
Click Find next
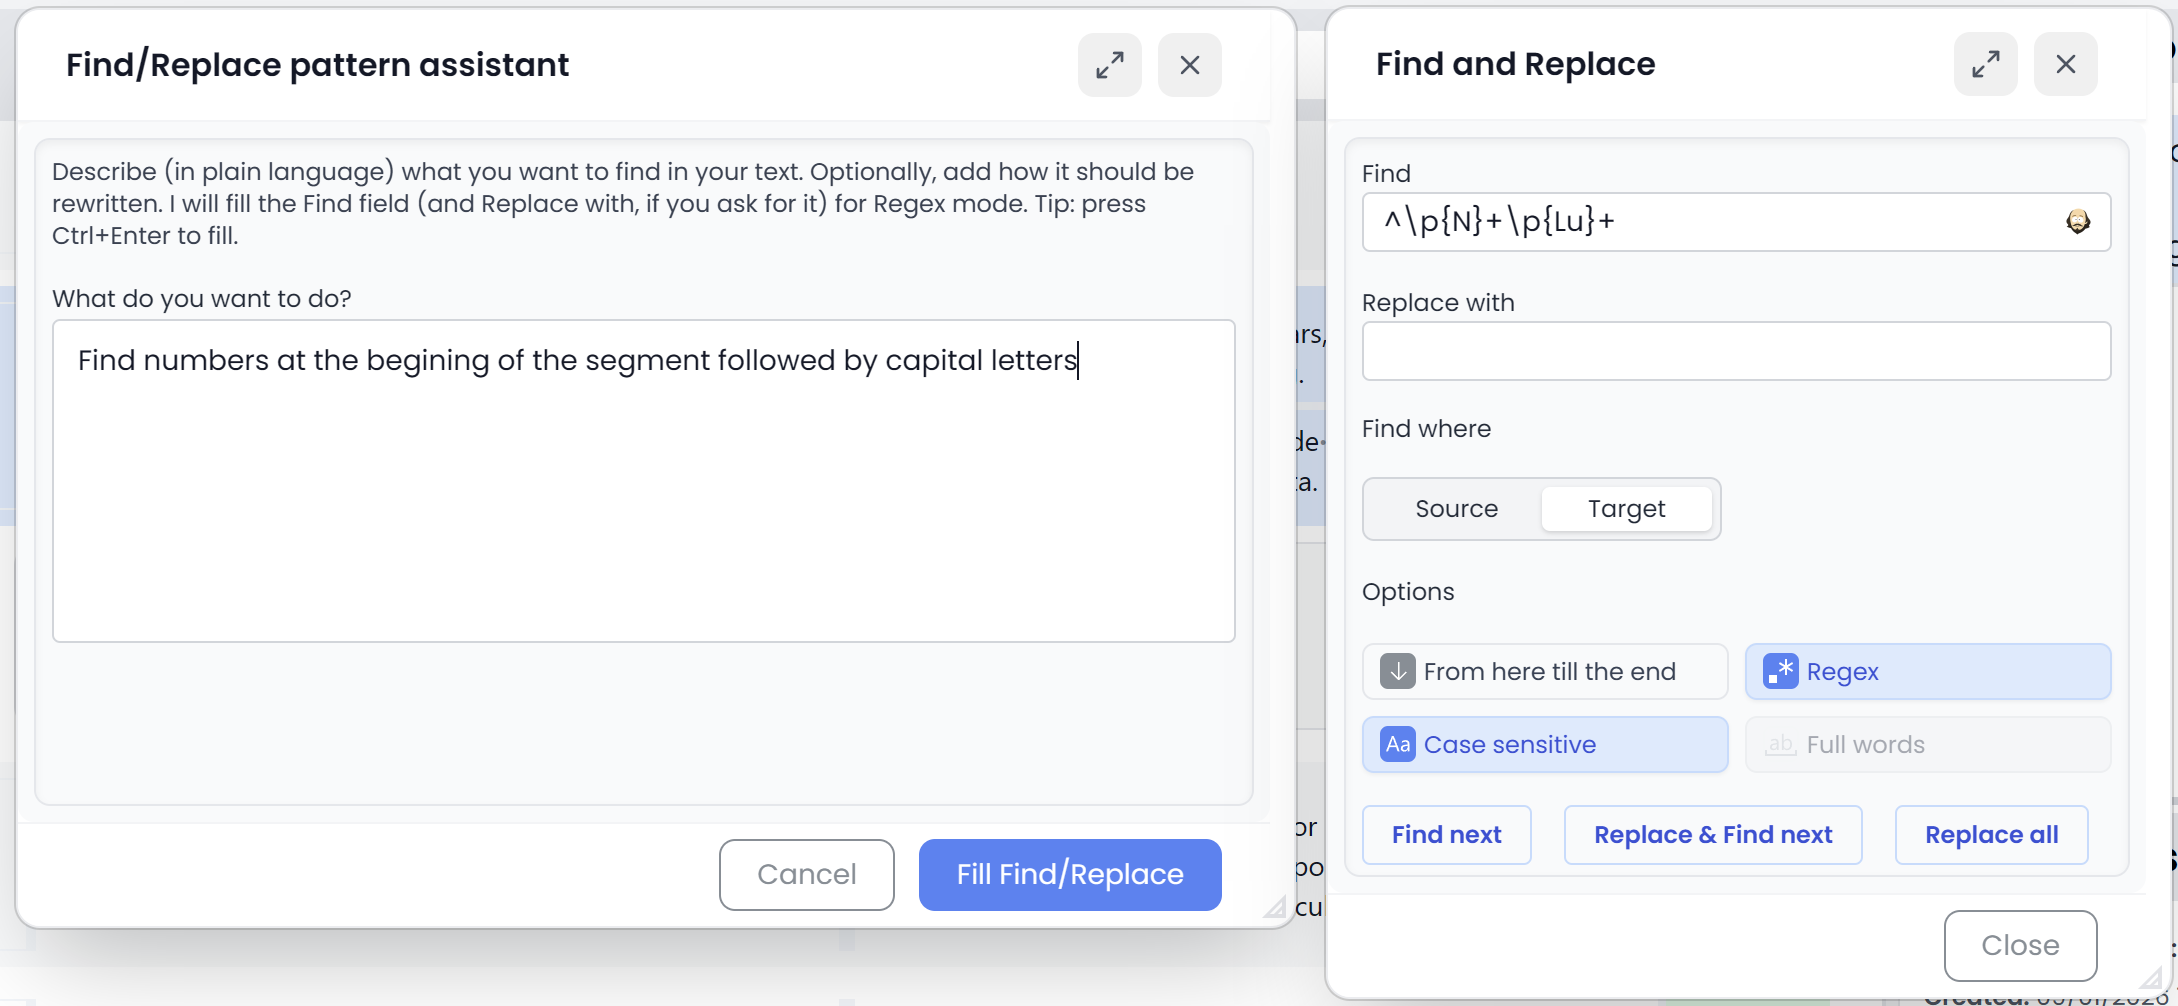pyautogui.click(x=1446, y=834)
